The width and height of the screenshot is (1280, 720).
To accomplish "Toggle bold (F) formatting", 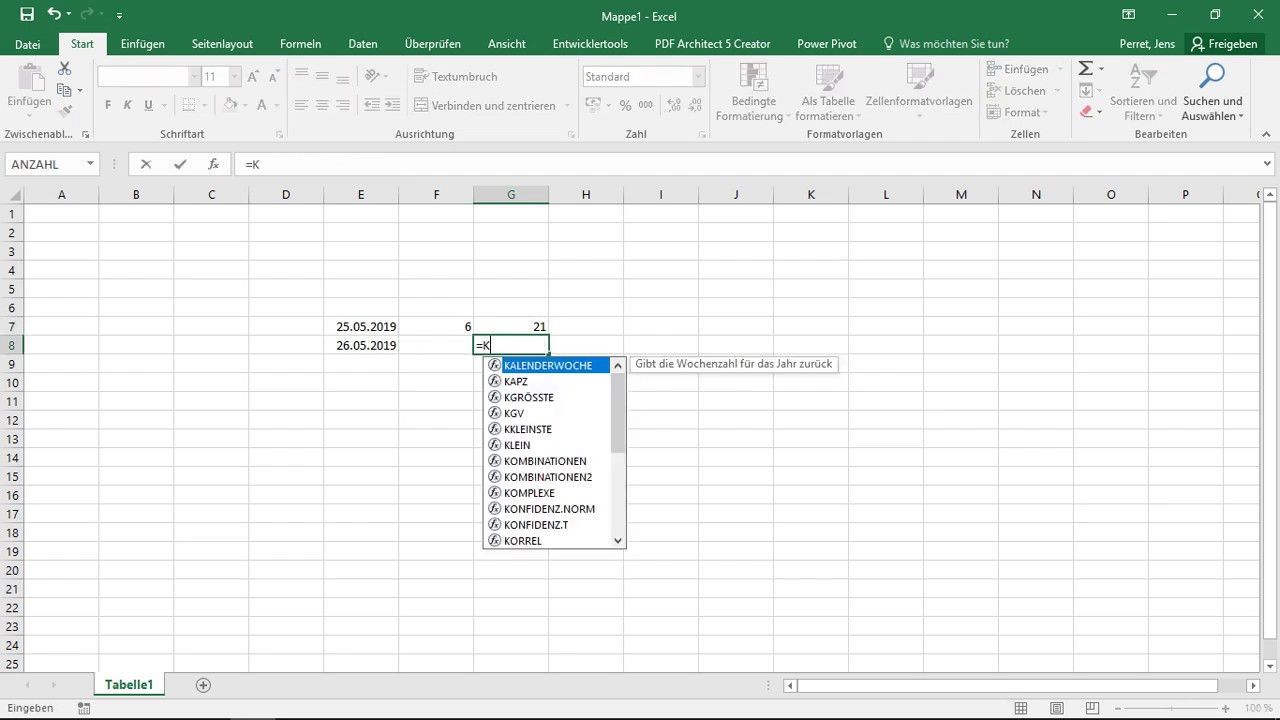I will point(107,105).
